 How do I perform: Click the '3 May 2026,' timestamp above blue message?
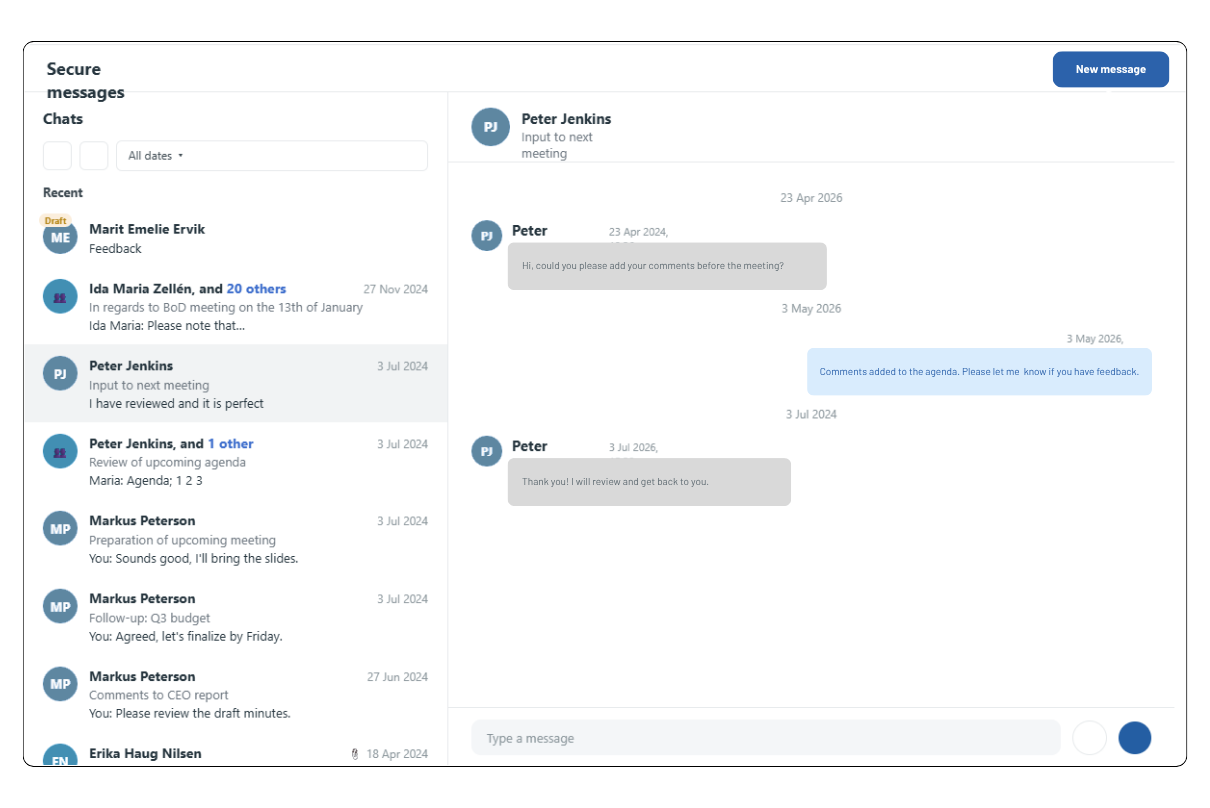click(1095, 339)
